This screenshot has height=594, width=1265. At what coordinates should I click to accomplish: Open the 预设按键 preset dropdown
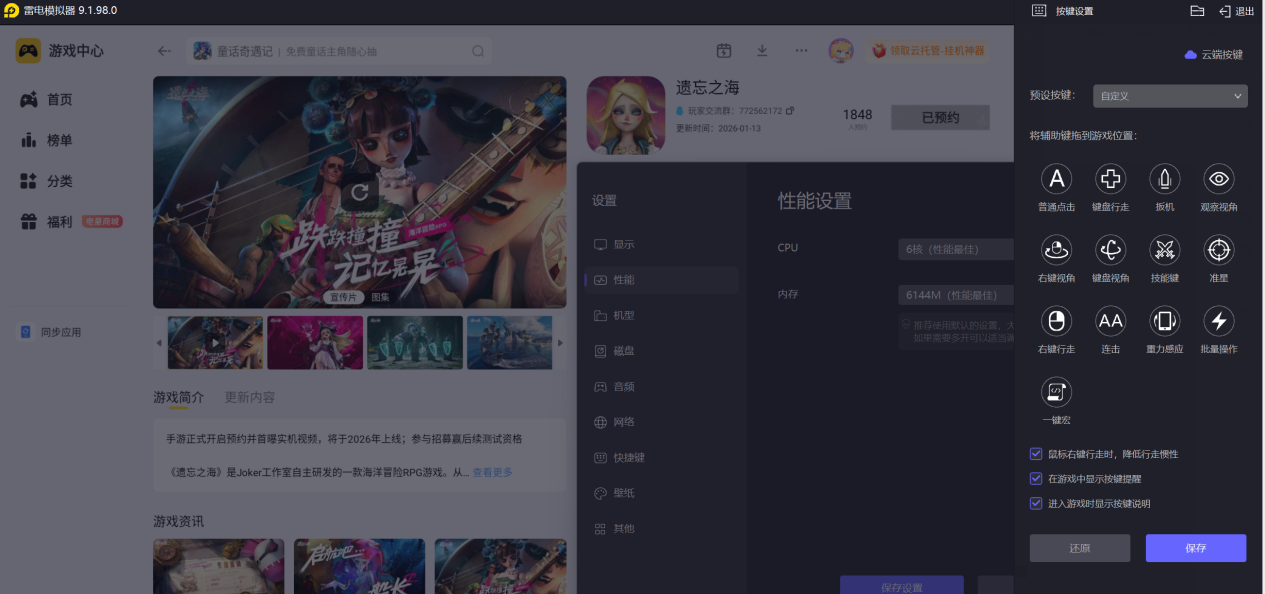point(1170,96)
